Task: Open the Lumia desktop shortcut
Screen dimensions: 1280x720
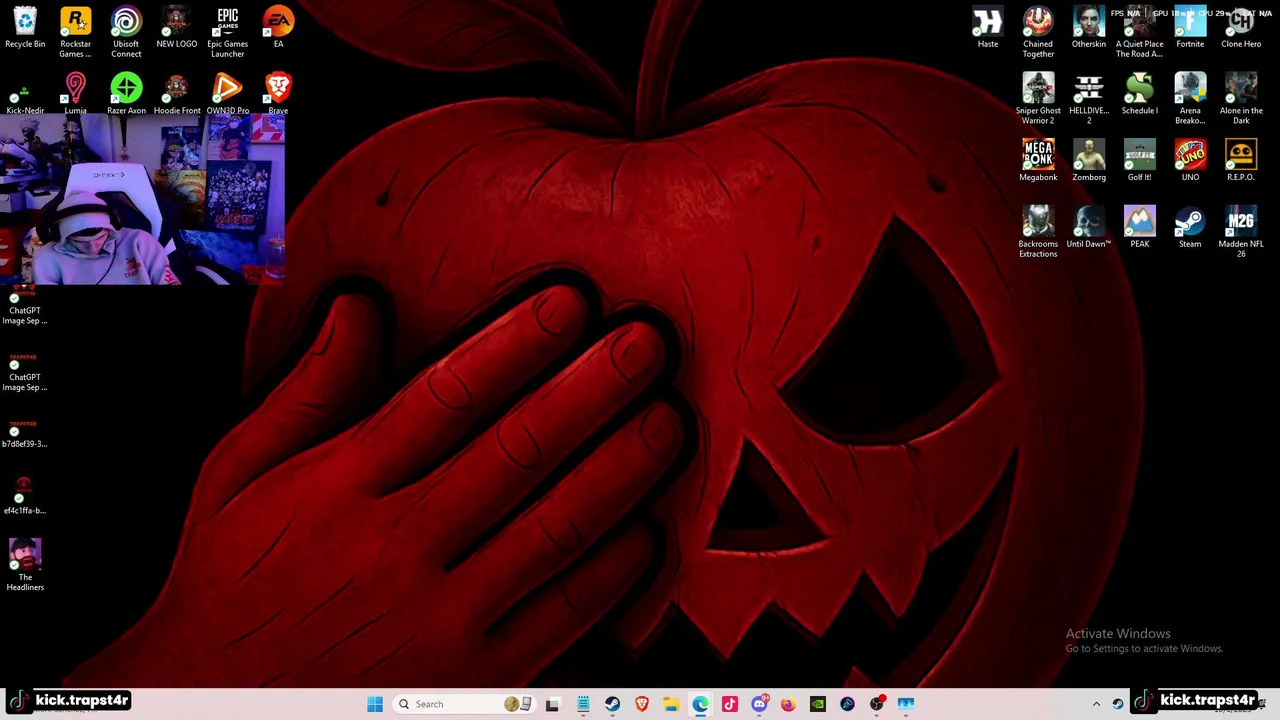Action: [75, 94]
